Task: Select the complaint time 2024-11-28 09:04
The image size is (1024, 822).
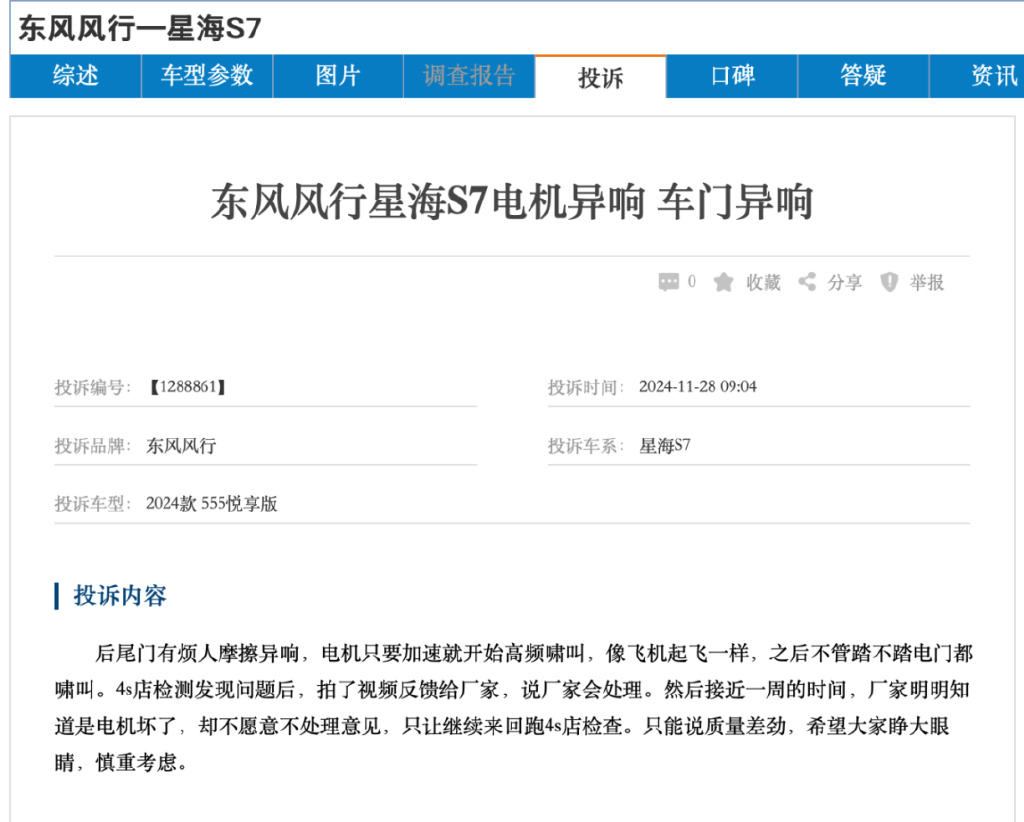Action: point(697,387)
